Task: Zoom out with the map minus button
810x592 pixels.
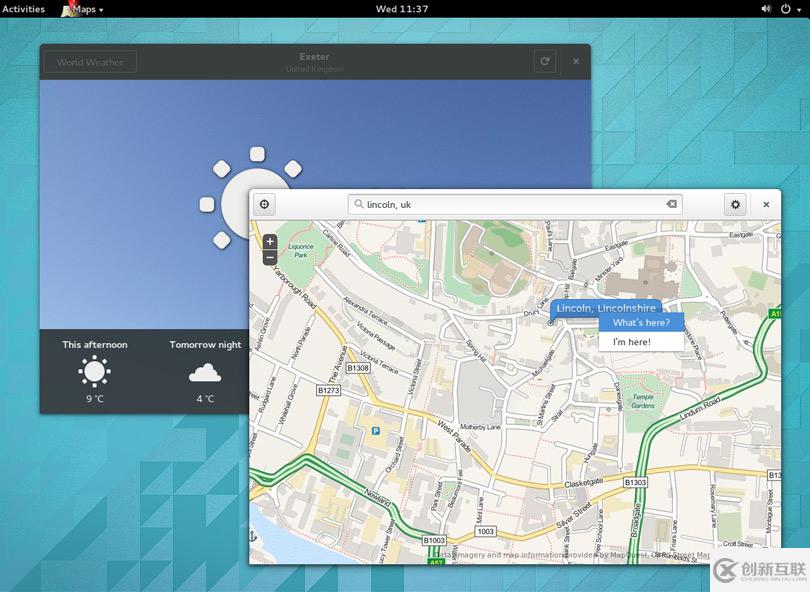Action: point(270,257)
